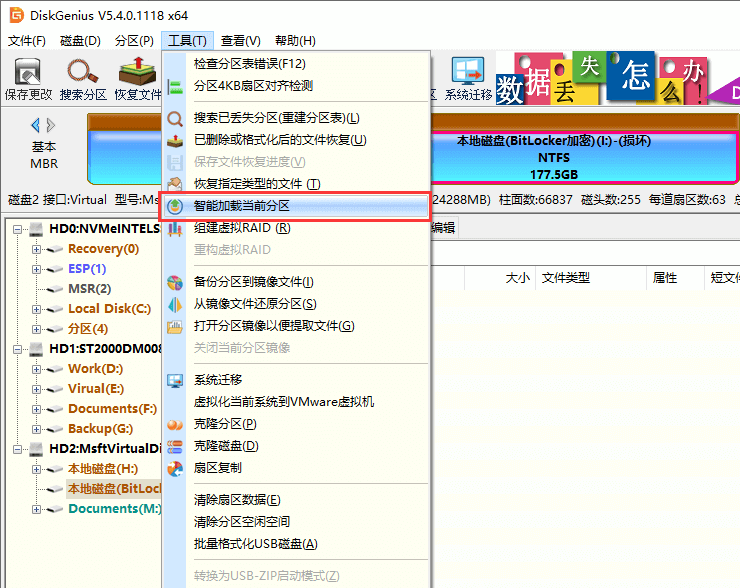
Task: Sort by 文件类型 column header
Action: coord(590,277)
